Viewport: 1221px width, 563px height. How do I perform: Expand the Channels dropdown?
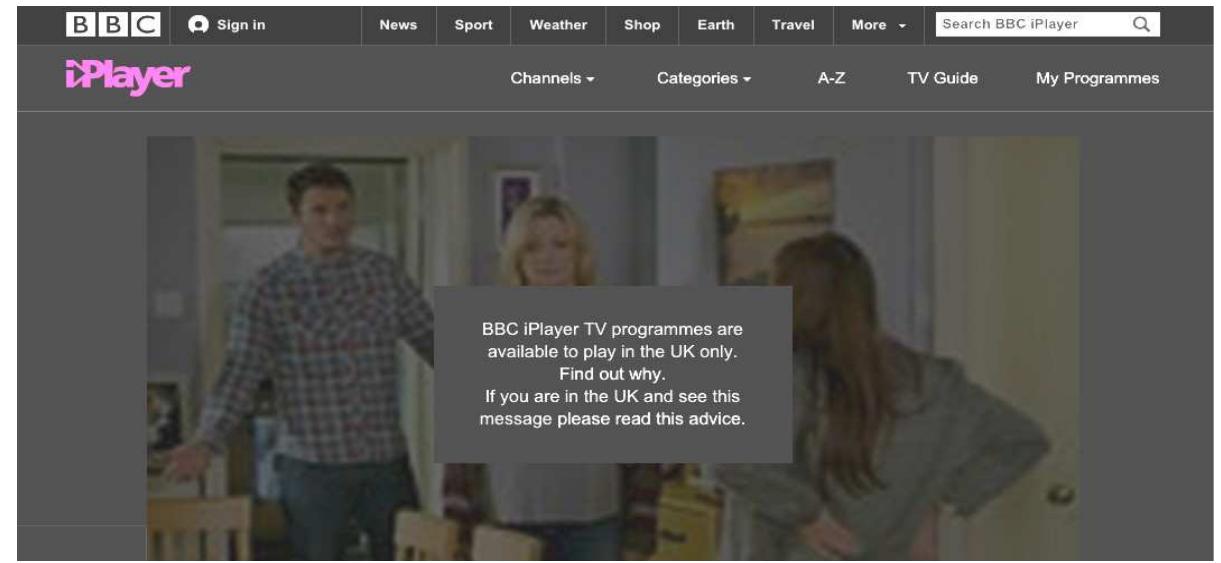(x=553, y=78)
